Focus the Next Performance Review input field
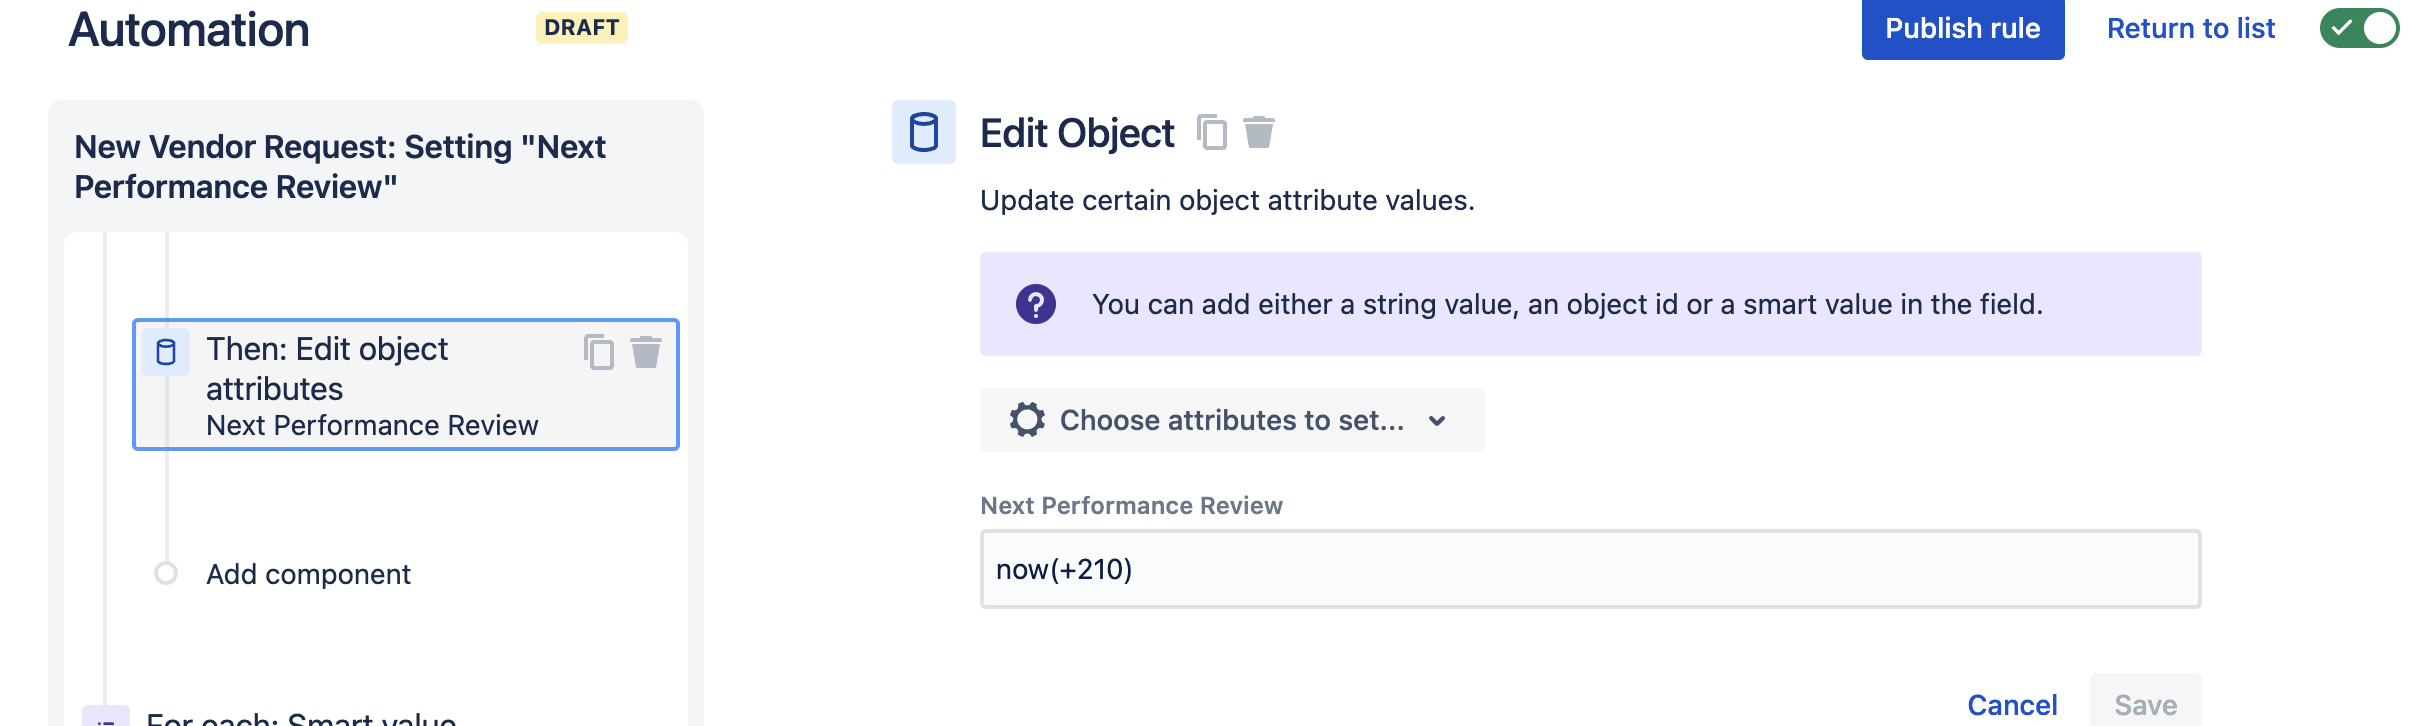This screenshot has height=726, width=2418. (1590, 569)
